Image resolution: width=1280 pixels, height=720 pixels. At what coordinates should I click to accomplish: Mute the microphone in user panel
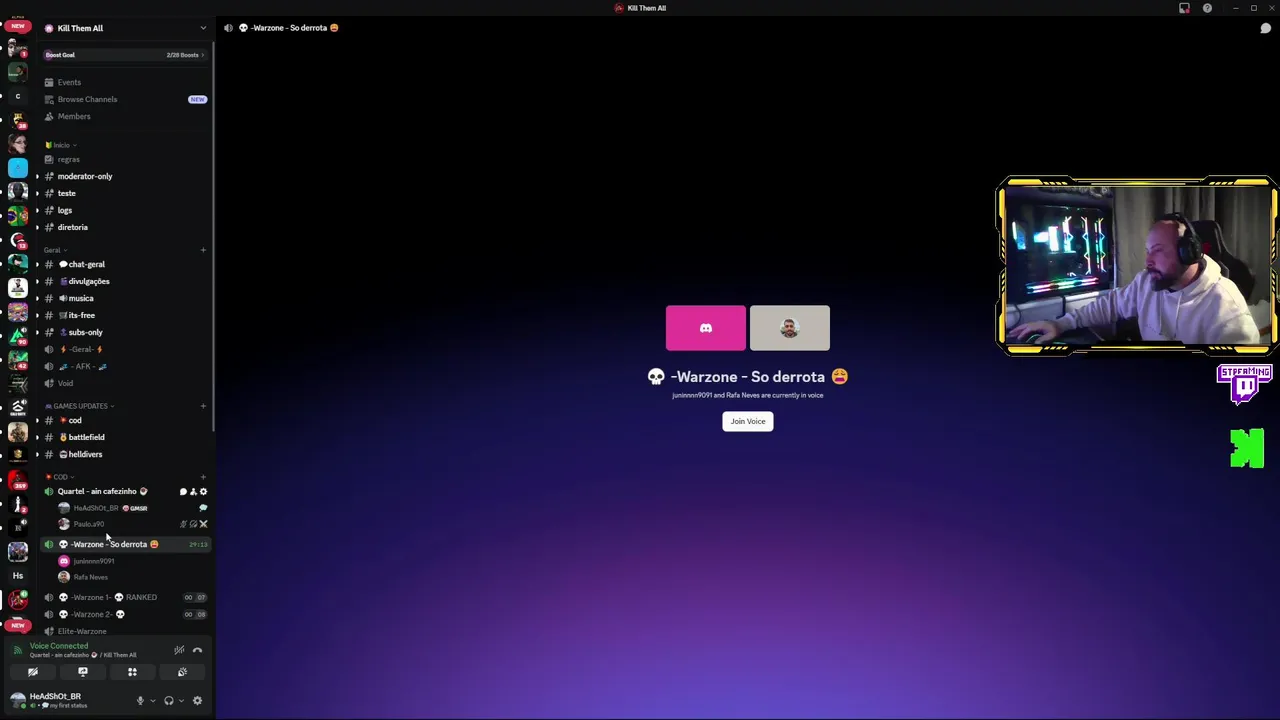click(x=140, y=701)
